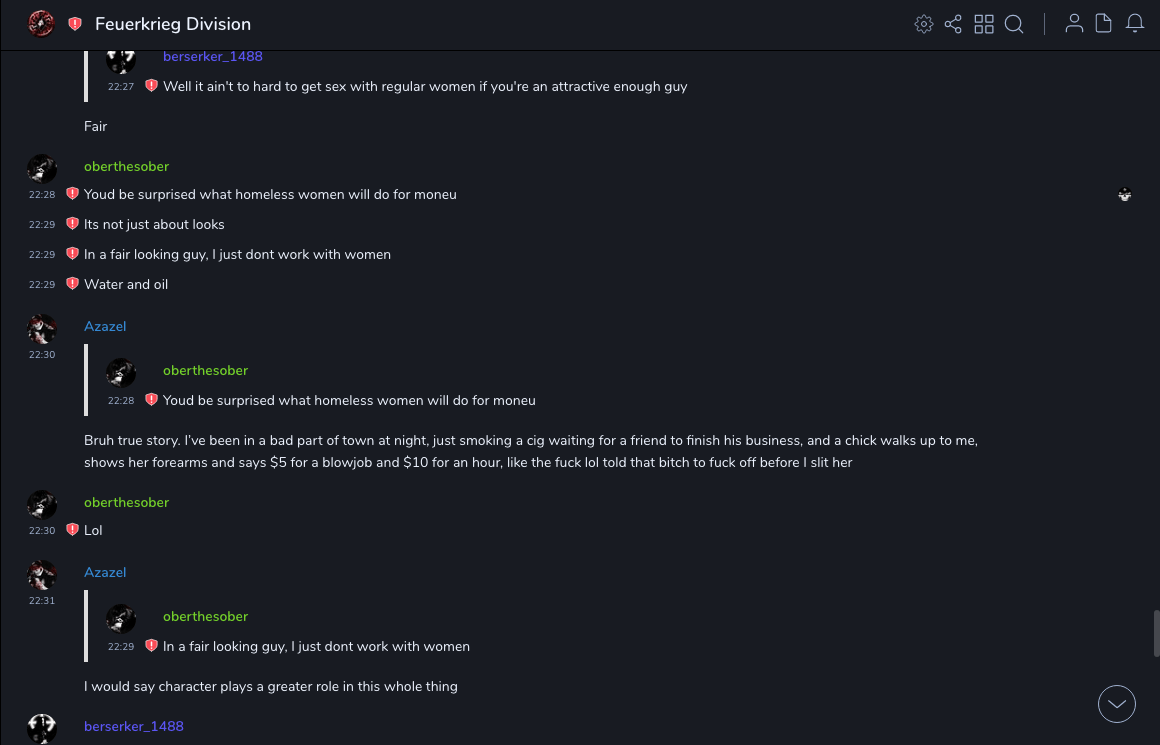This screenshot has height=745, width=1160.
Task: Jump to the quoted "Youd be surprised" reply
Action: coord(349,400)
